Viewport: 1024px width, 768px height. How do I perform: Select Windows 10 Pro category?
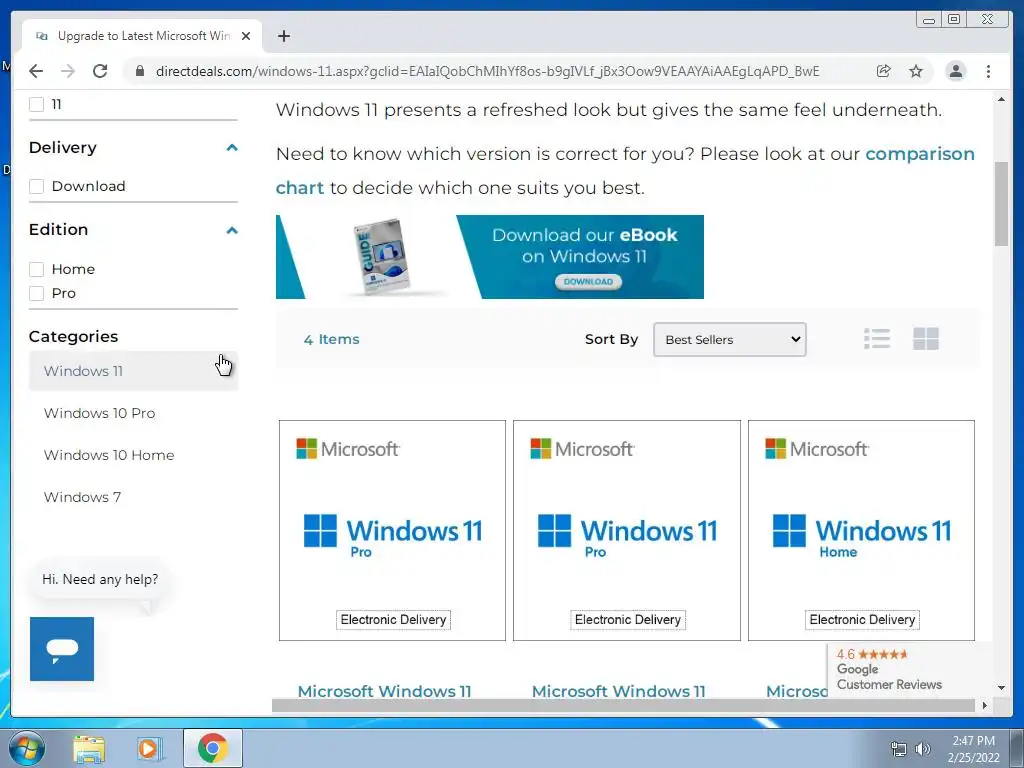(99, 413)
